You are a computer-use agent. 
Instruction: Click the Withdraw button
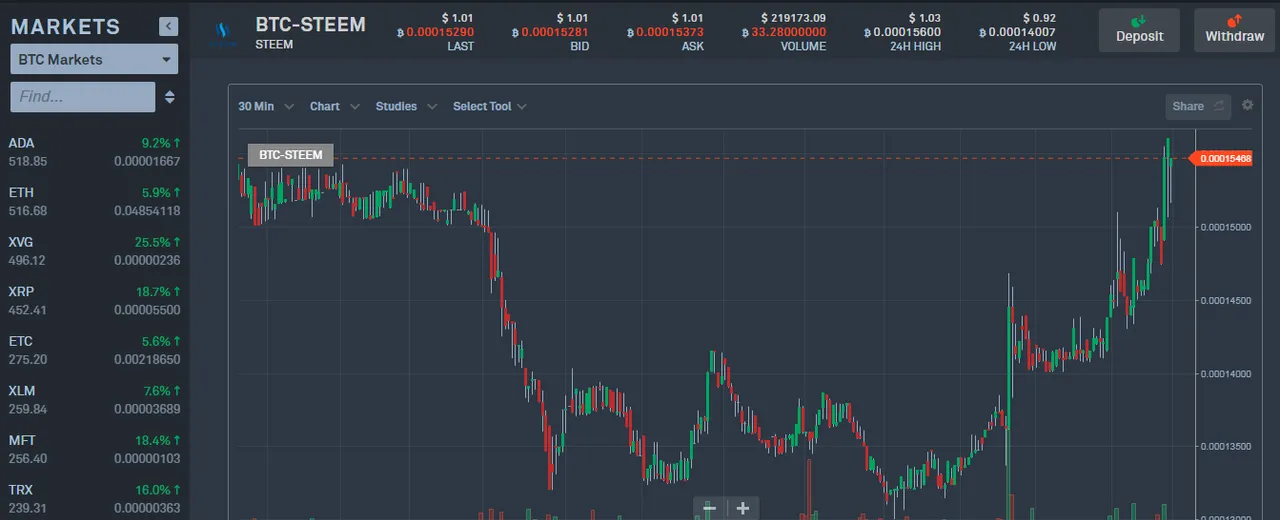[1234, 30]
